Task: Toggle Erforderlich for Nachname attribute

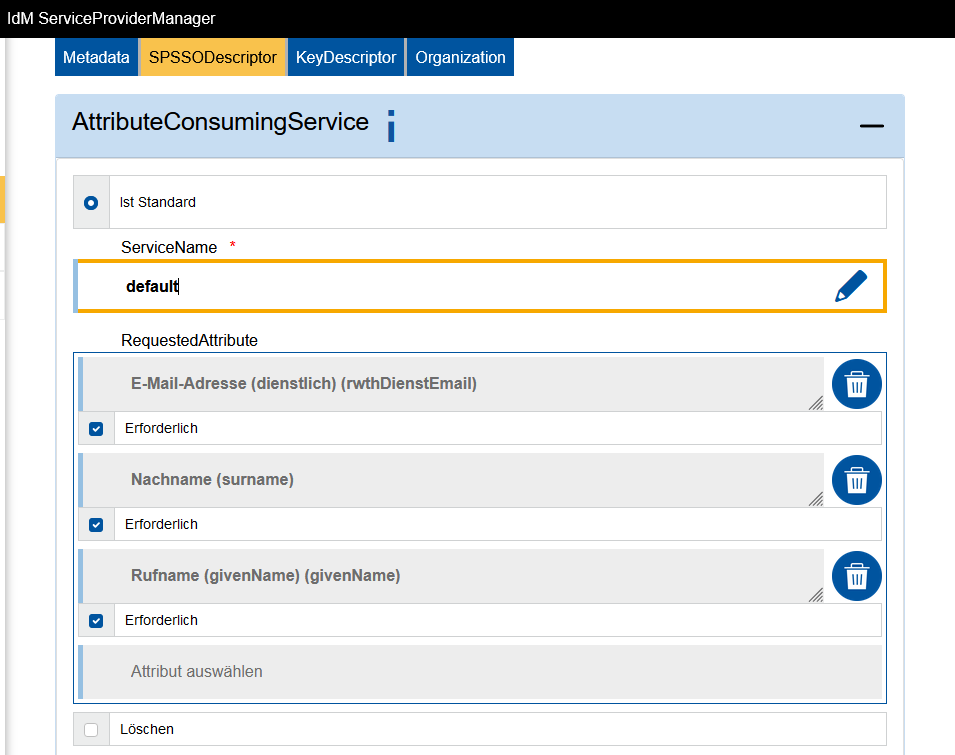Action: pos(96,525)
